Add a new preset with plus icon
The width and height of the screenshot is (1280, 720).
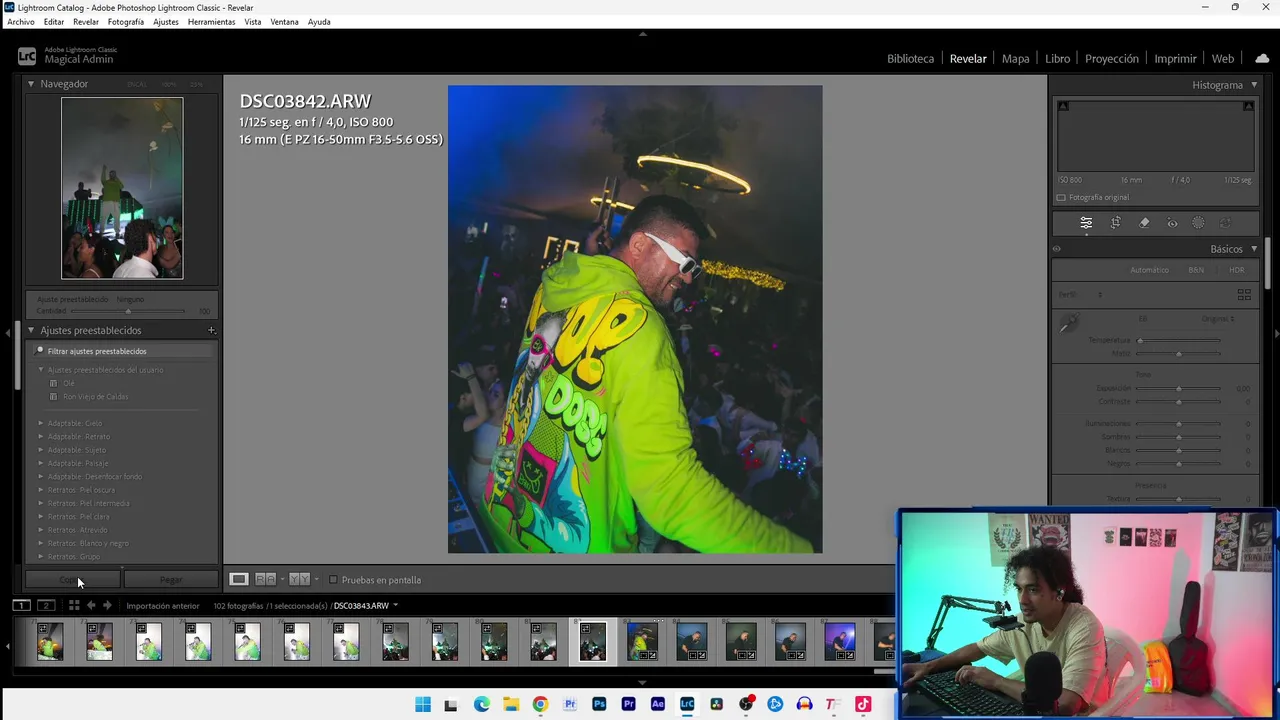(211, 330)
